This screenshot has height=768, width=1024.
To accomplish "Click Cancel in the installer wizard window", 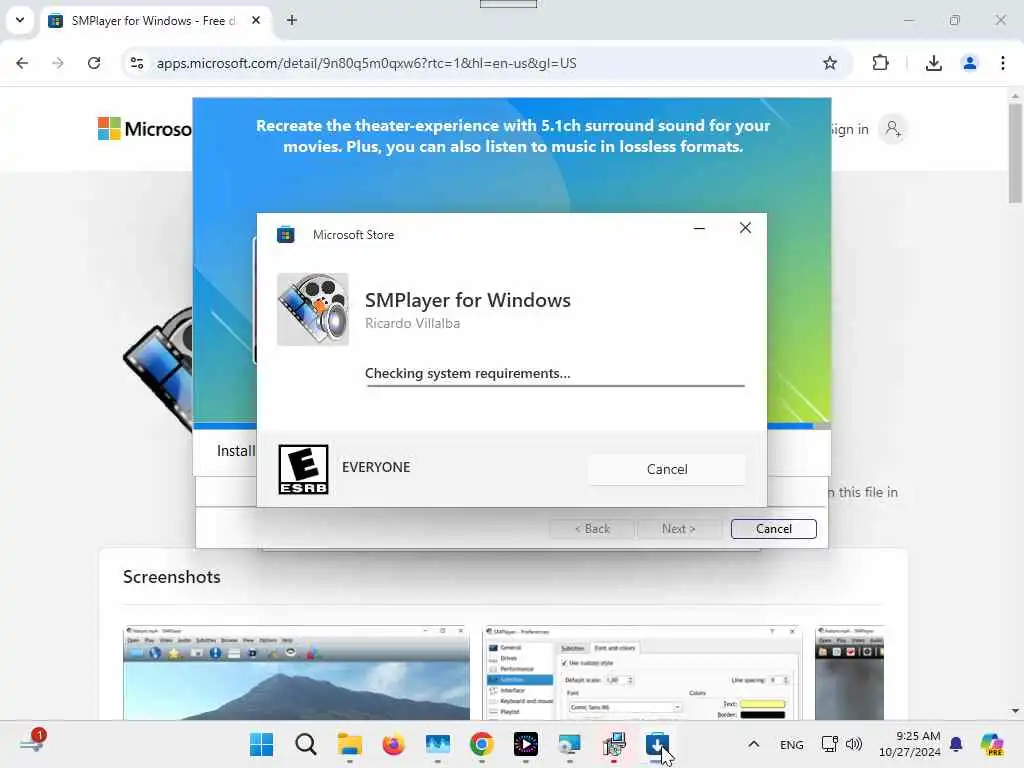I will click(773, 529).
